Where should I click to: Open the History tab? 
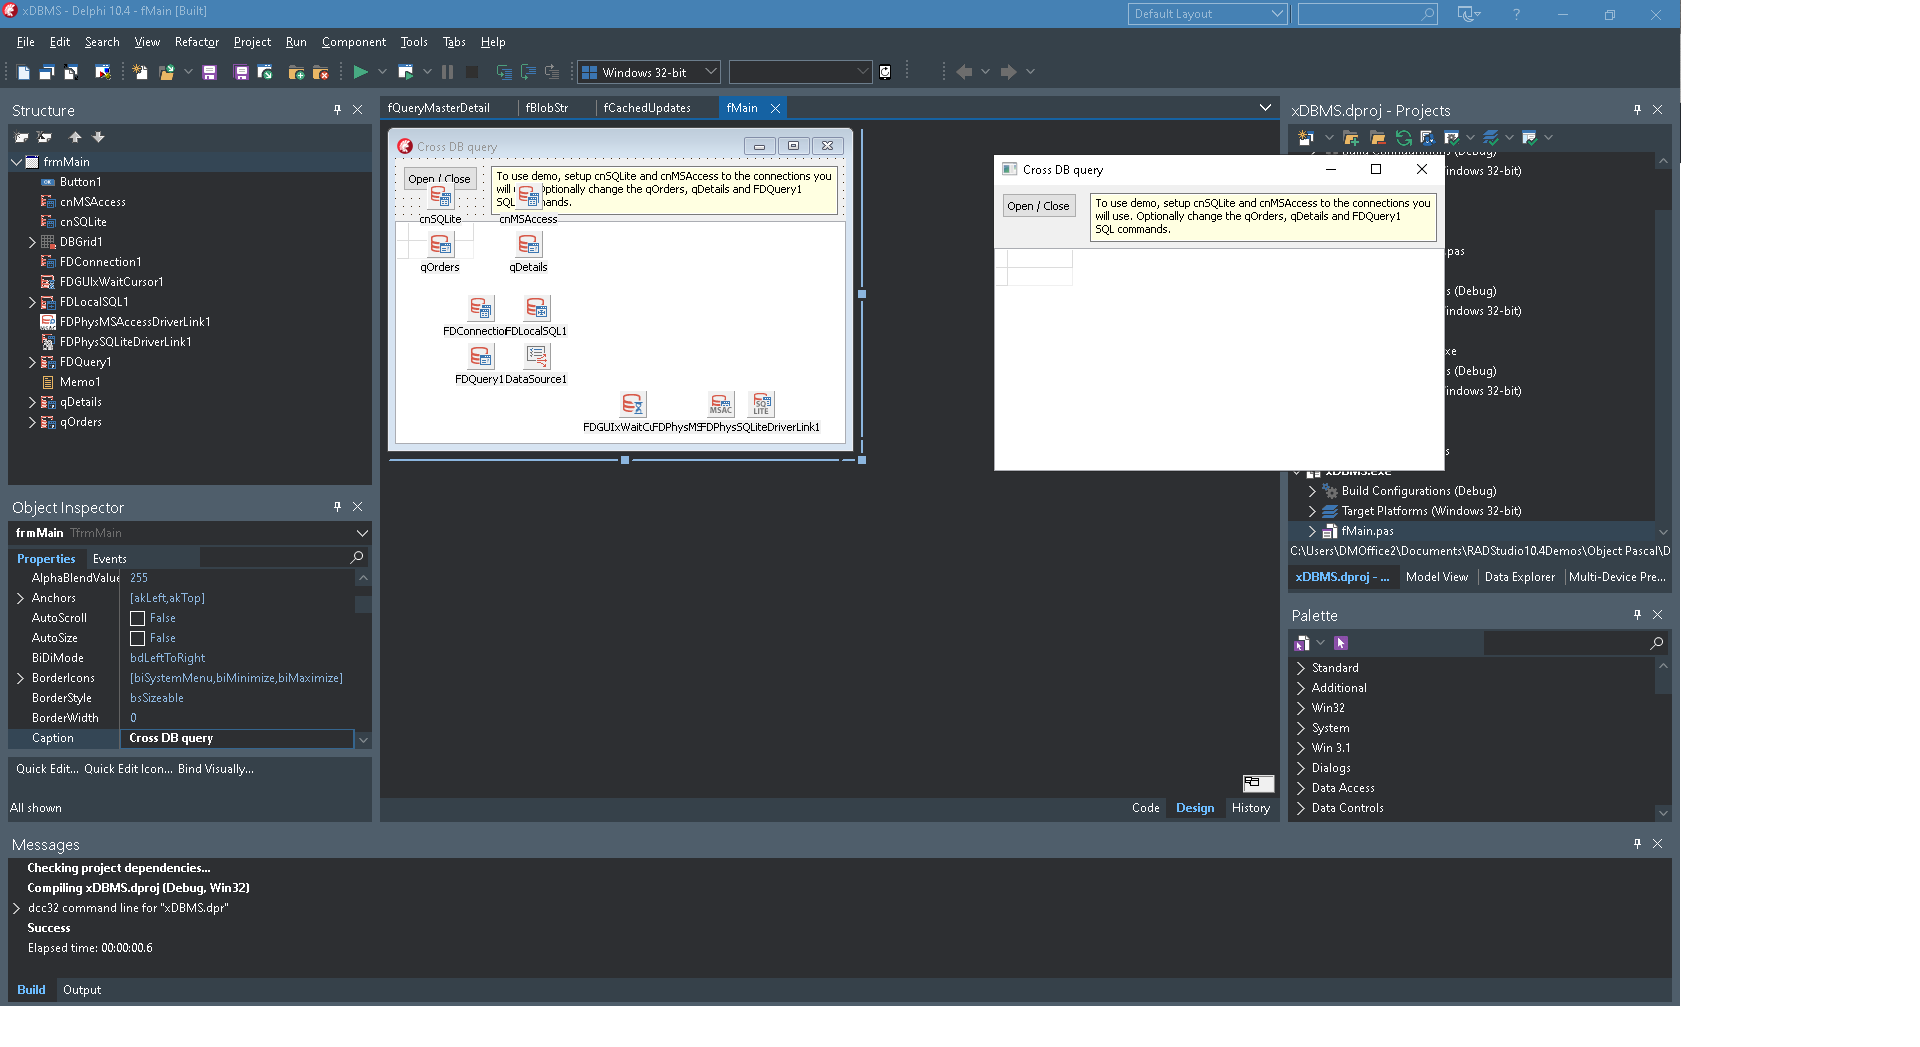(x=1251, y=808)
